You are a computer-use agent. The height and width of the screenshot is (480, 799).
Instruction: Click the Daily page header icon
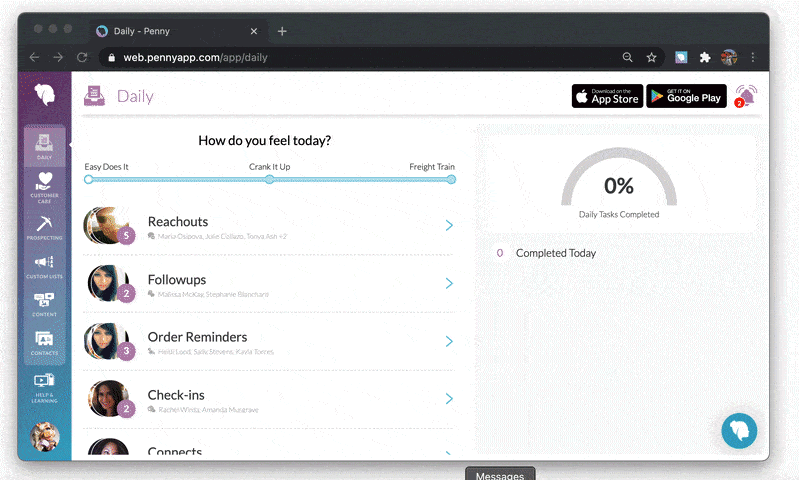point(94,96)
